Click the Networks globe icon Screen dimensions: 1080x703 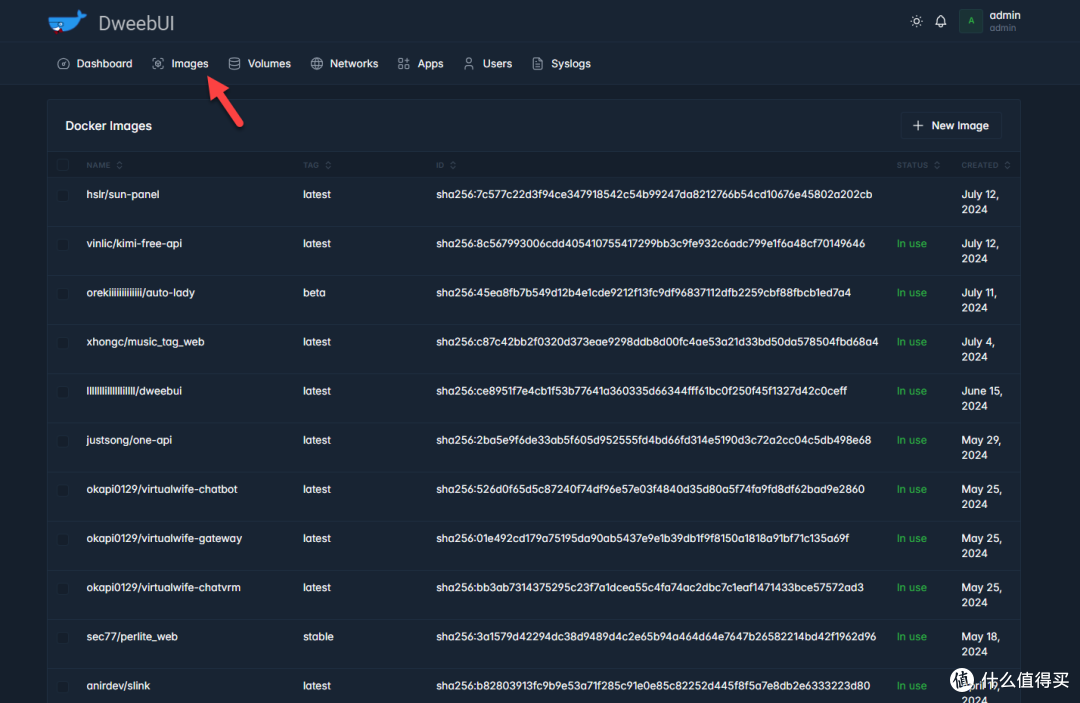[317, 64]
